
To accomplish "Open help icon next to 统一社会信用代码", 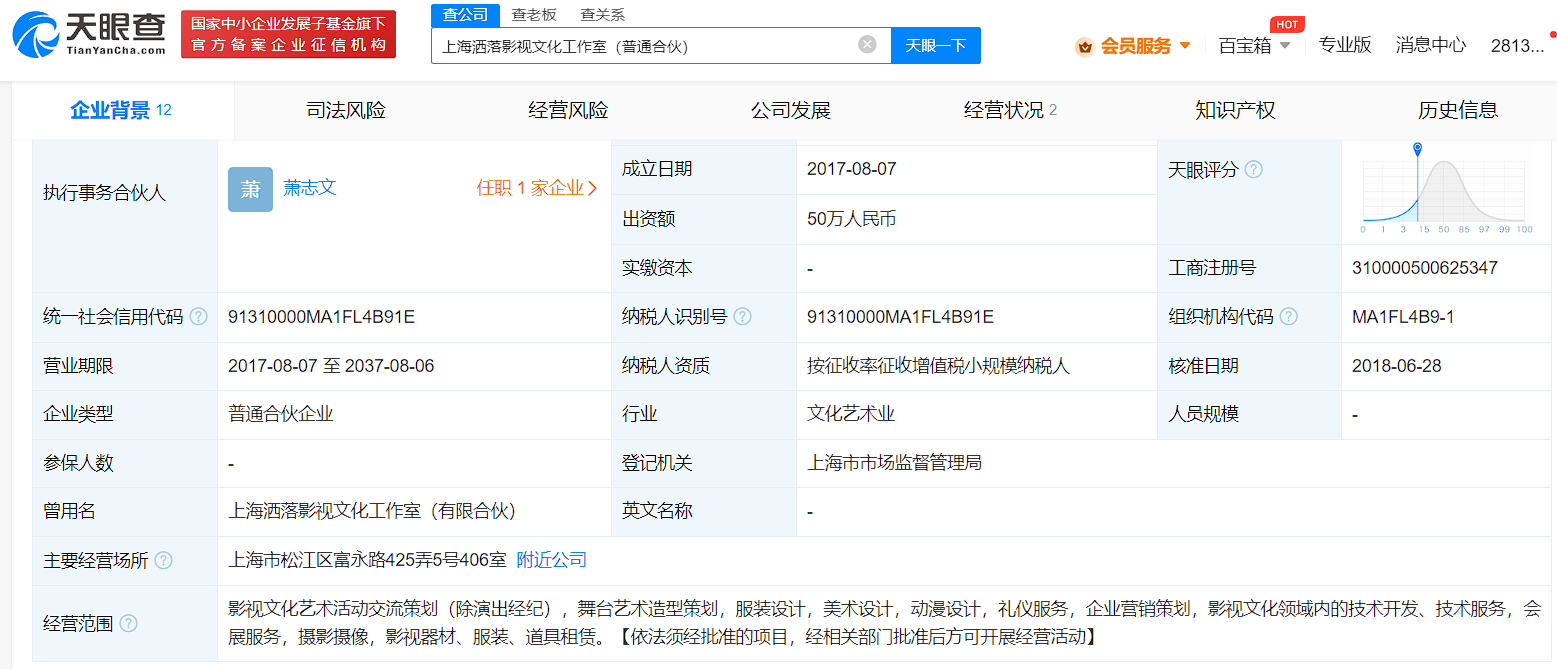I will pyautogui.click(x=199, y=317).
